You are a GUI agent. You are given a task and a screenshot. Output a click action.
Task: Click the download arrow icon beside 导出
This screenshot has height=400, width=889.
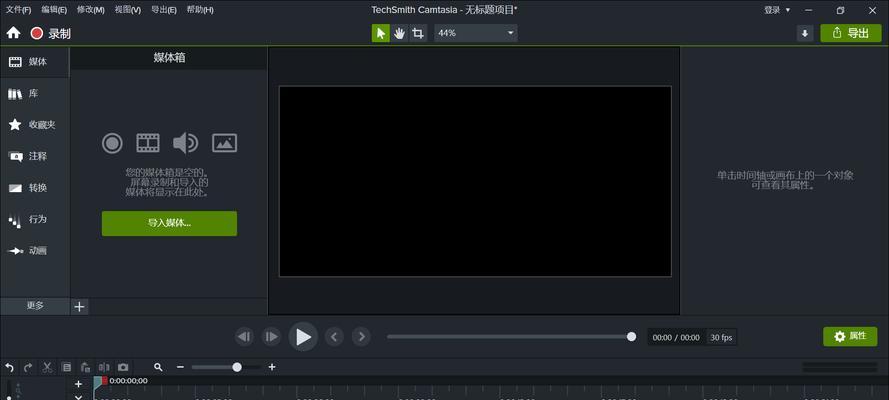pyautogui.click(x=805, y=33)
